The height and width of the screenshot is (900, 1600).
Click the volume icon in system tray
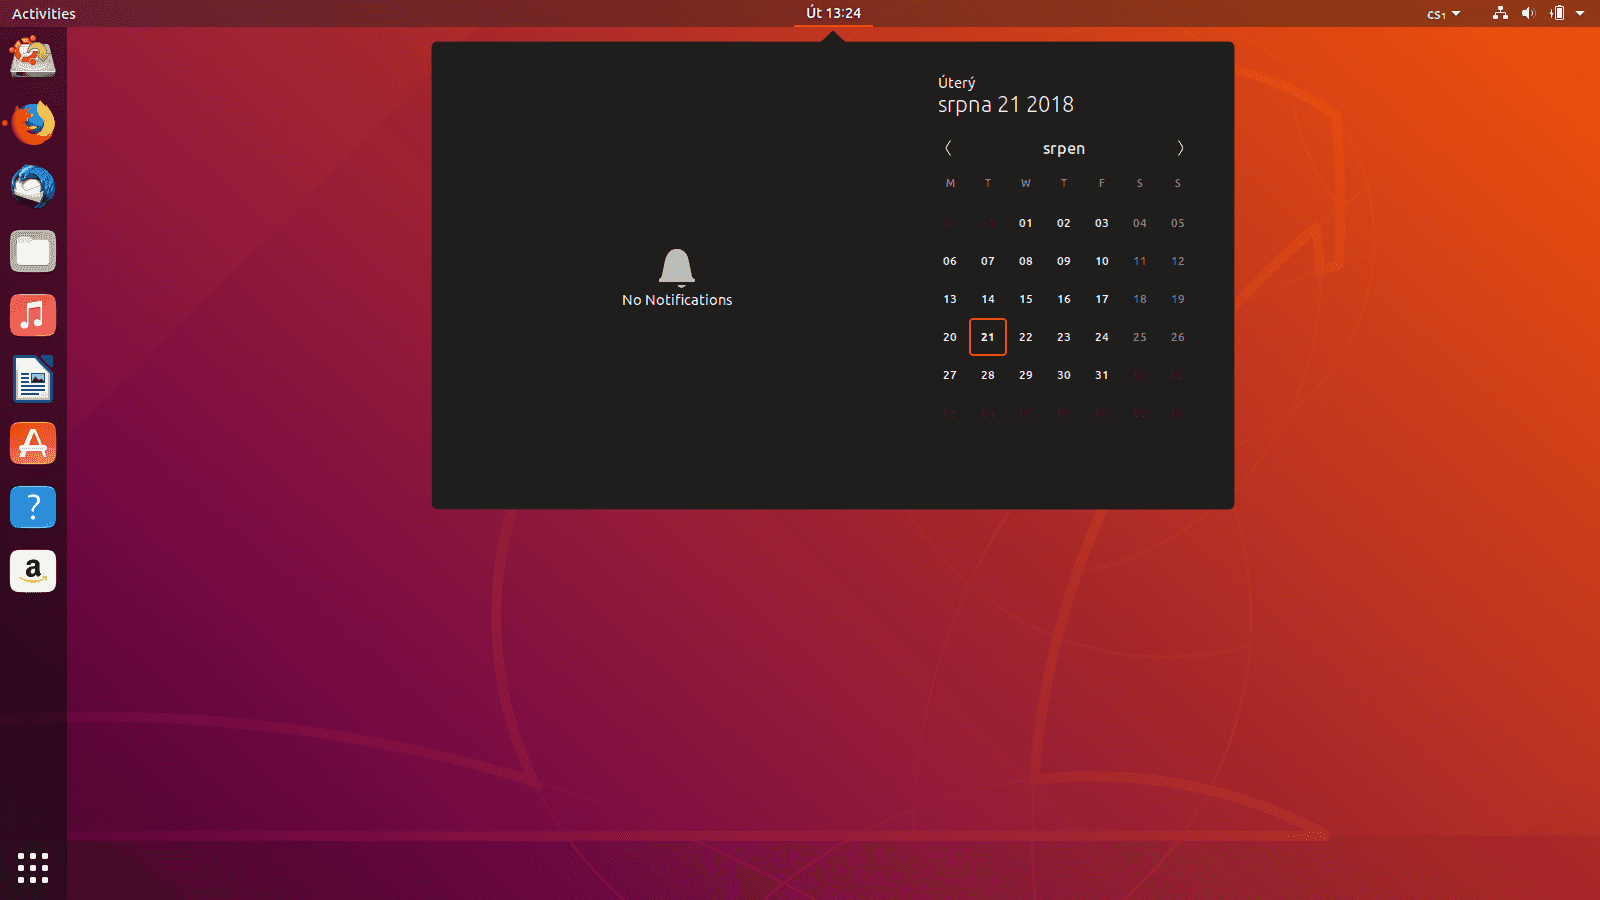(x=1528, y=13)
